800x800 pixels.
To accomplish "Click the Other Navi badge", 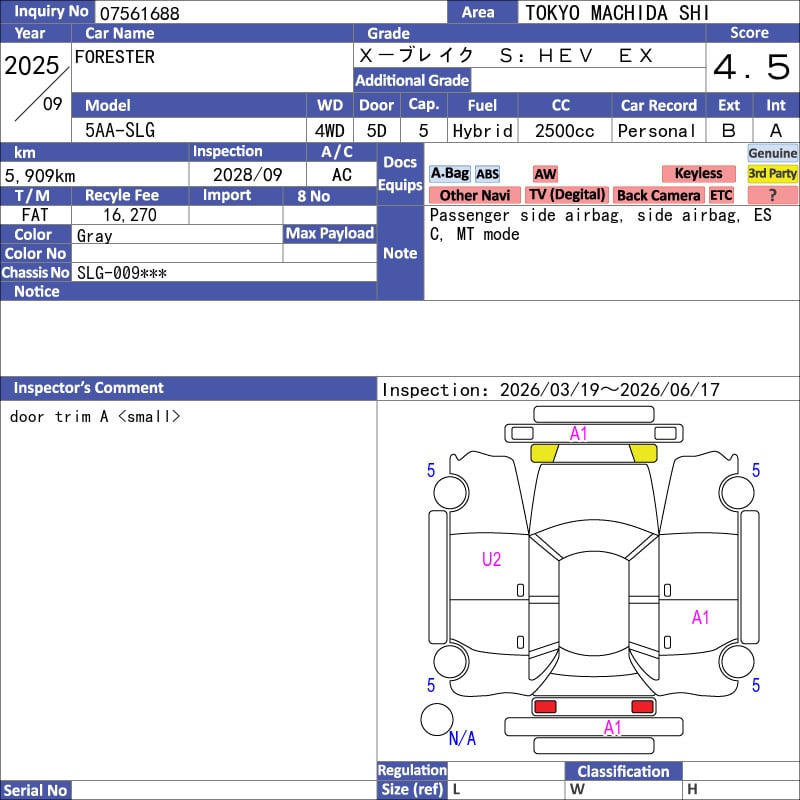I will [x=474, y=196].
